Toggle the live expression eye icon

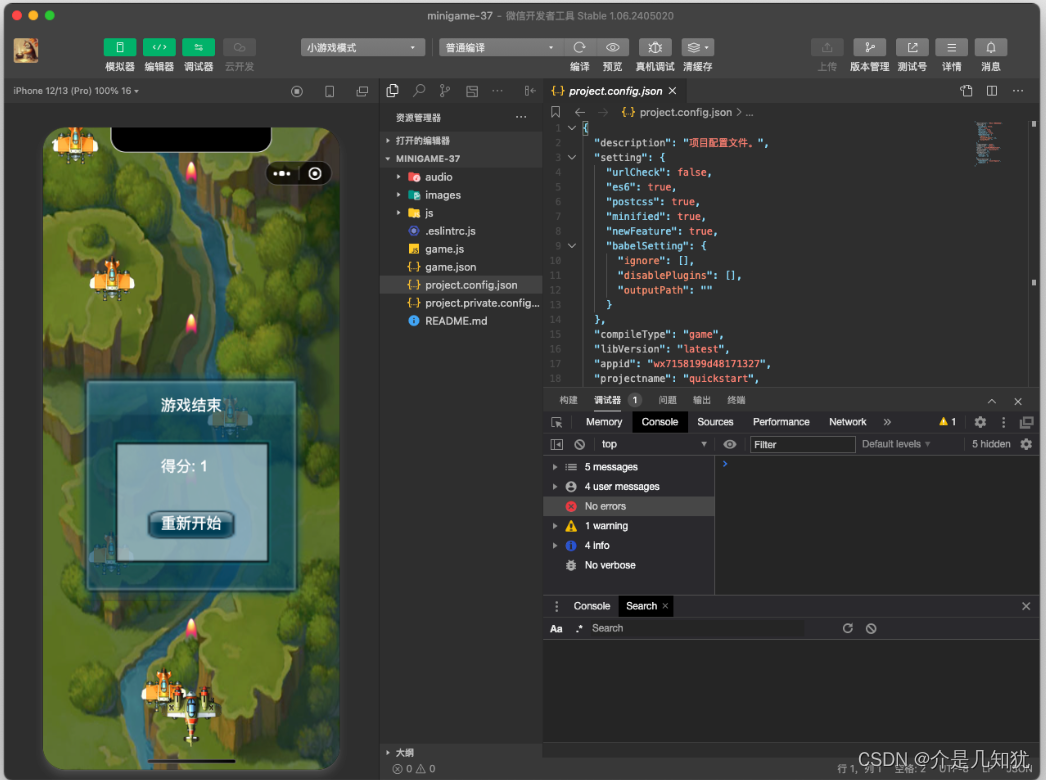click(x=730, y=444)
